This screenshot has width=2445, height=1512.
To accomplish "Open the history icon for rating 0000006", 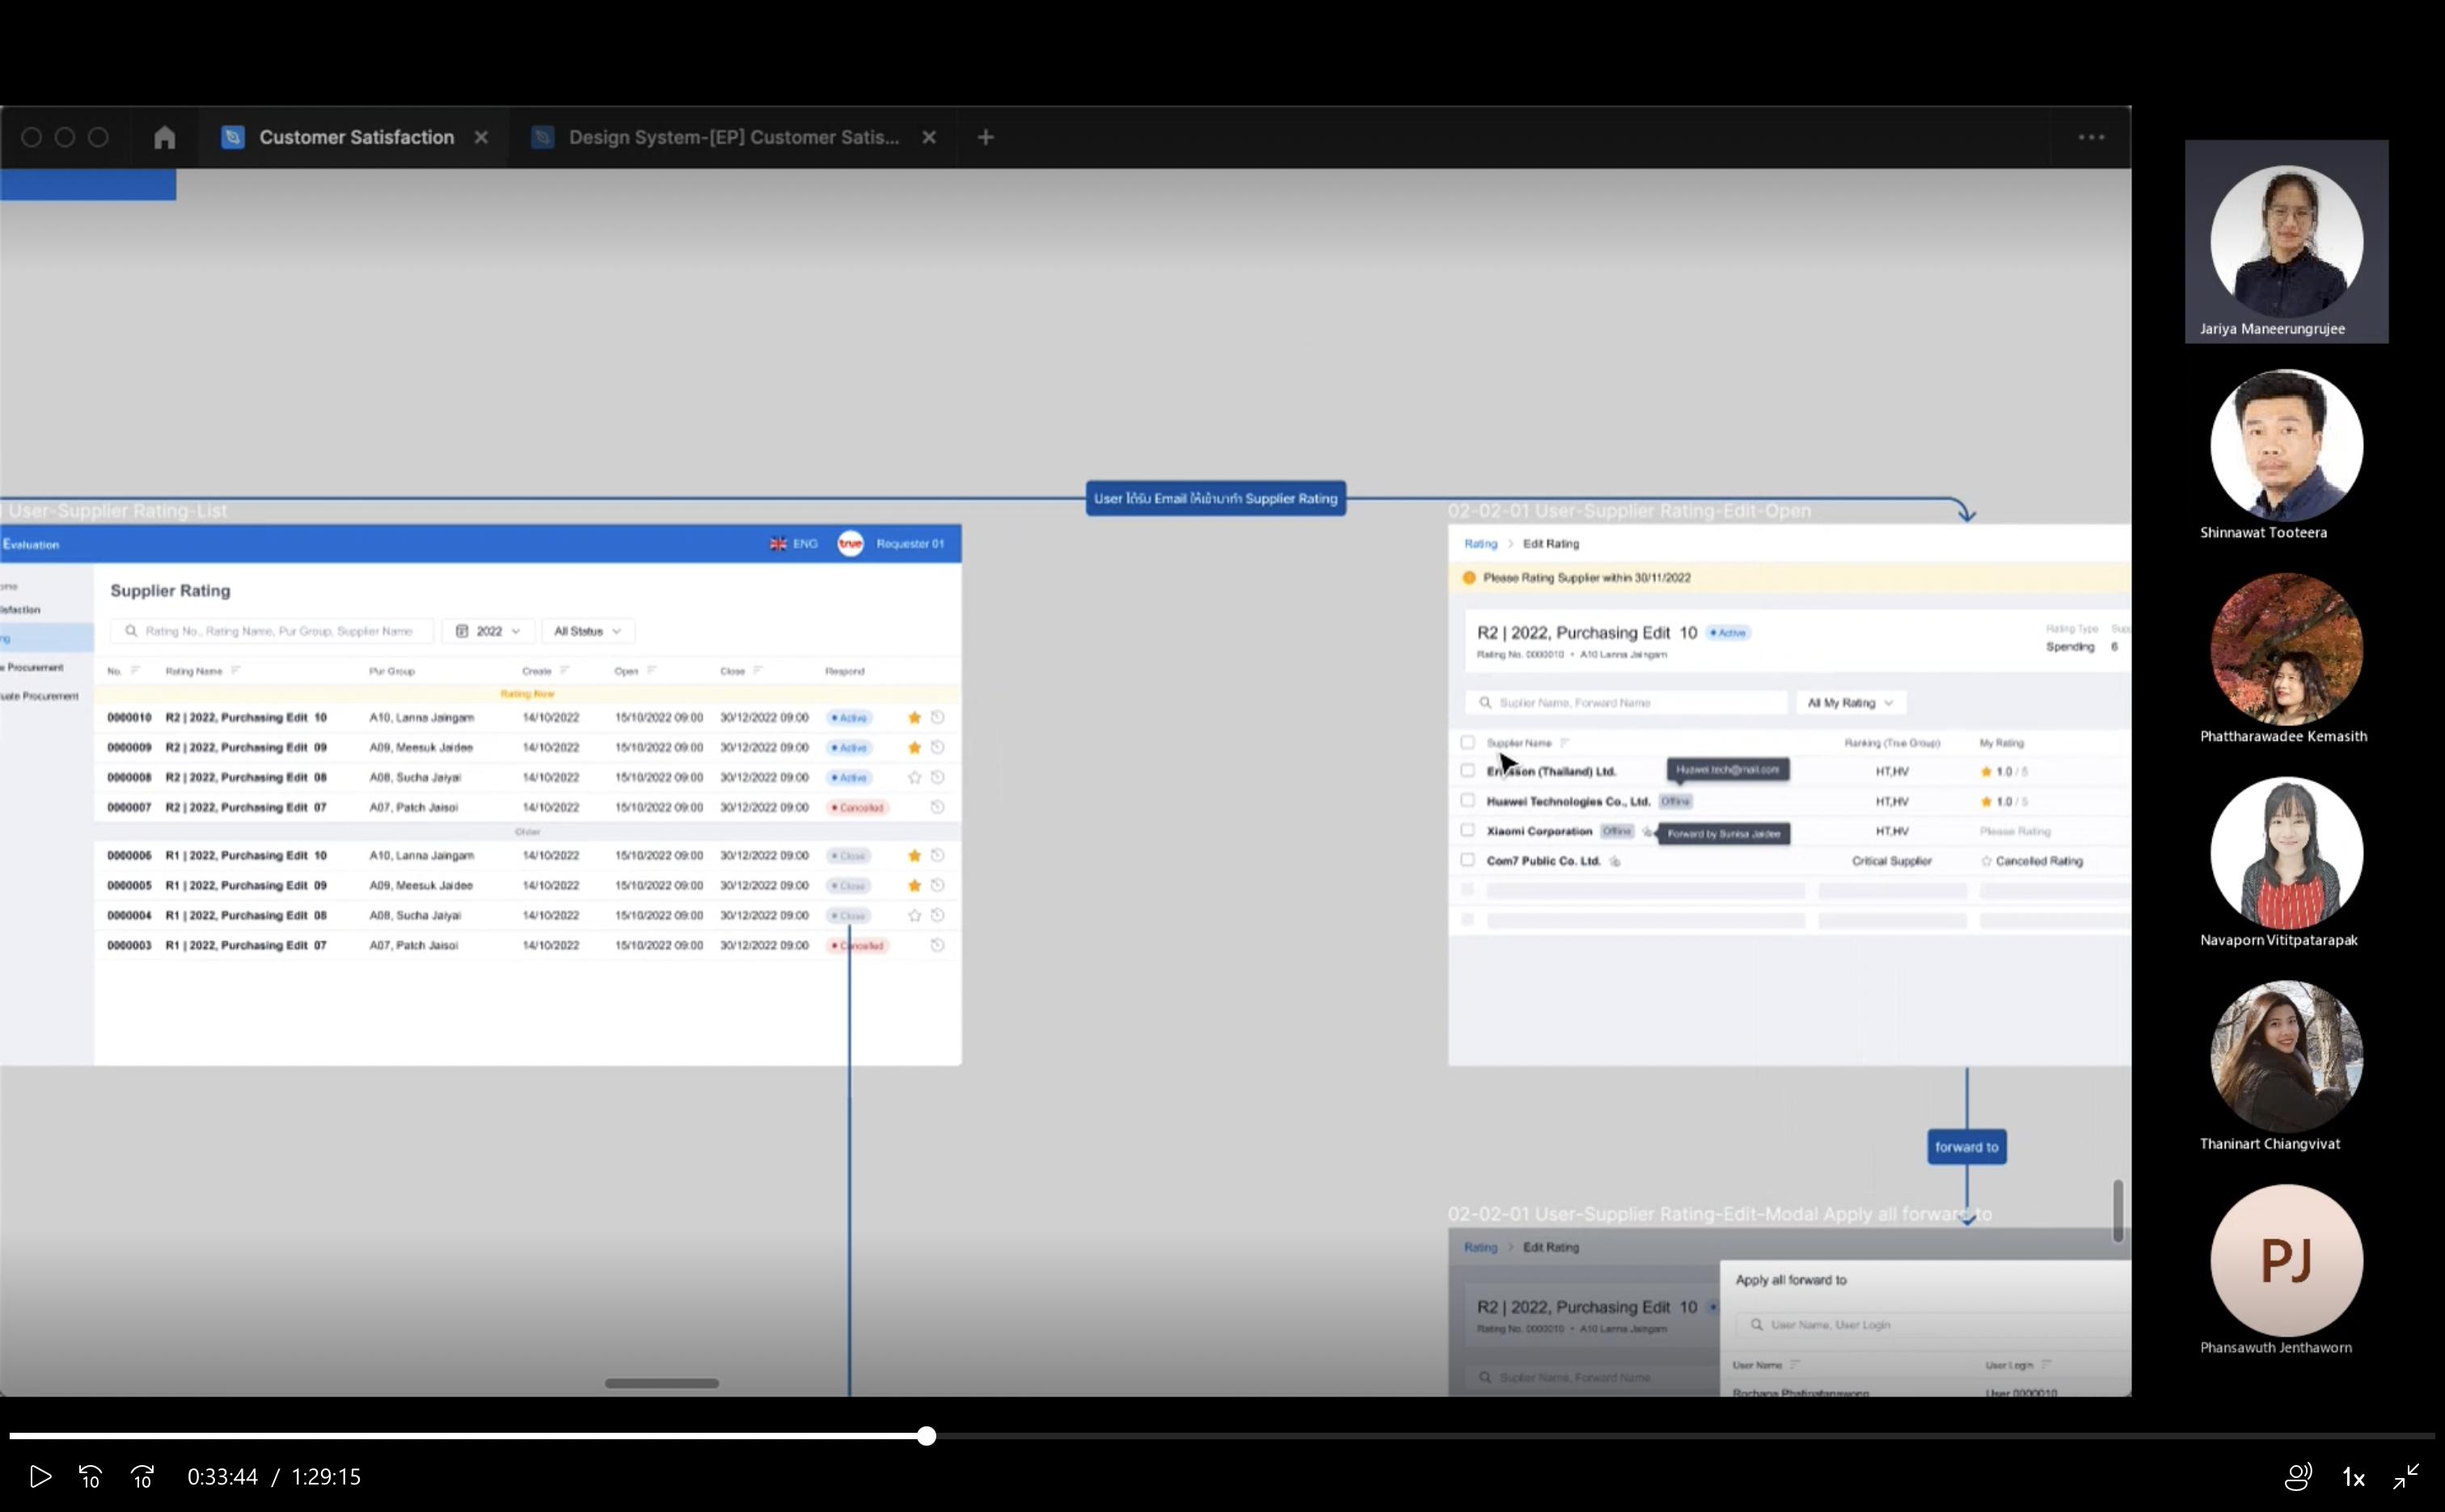I will coord(938,855).
